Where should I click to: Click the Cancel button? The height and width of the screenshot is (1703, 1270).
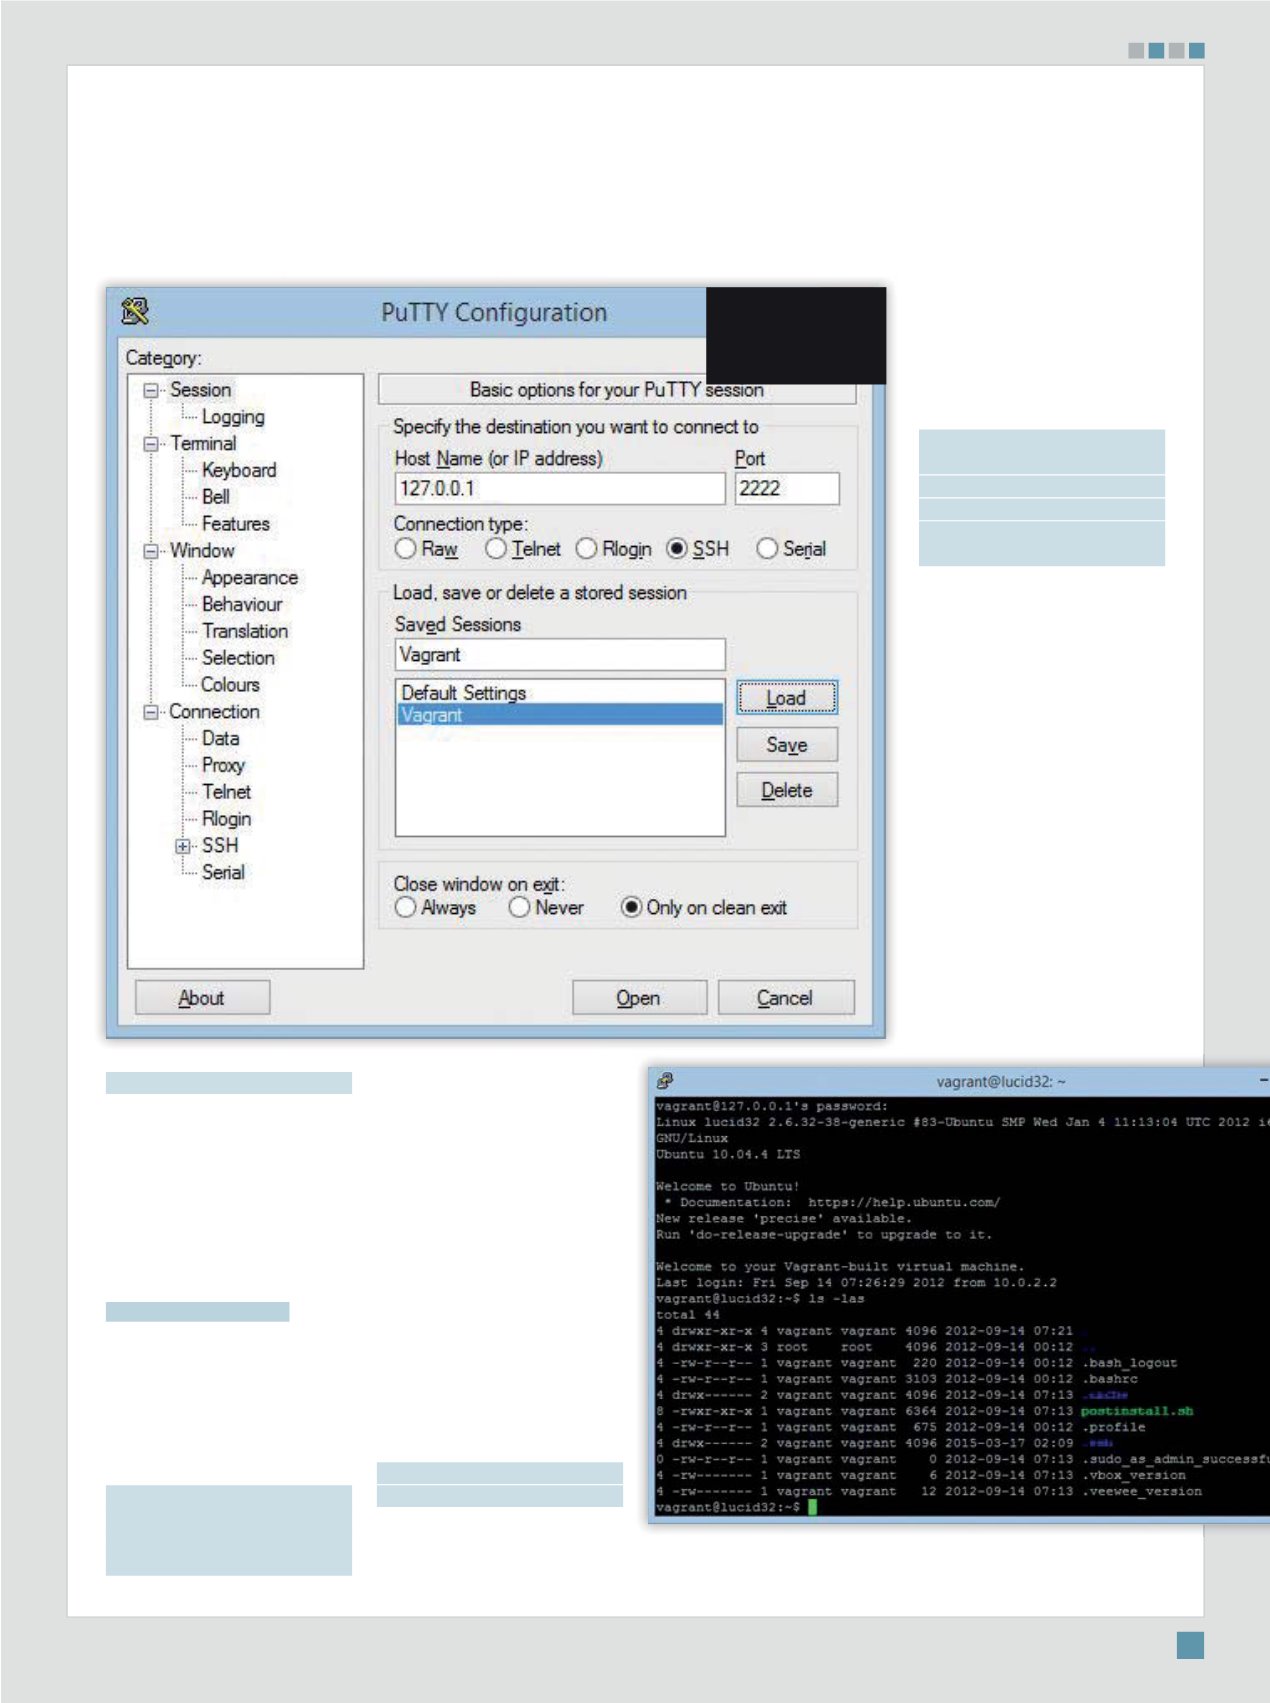point(786,998)
